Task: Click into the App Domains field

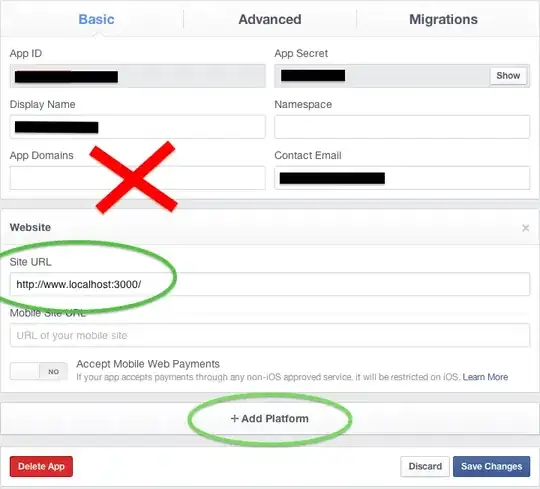Action: pyautogui.click(x=137, y=178)
